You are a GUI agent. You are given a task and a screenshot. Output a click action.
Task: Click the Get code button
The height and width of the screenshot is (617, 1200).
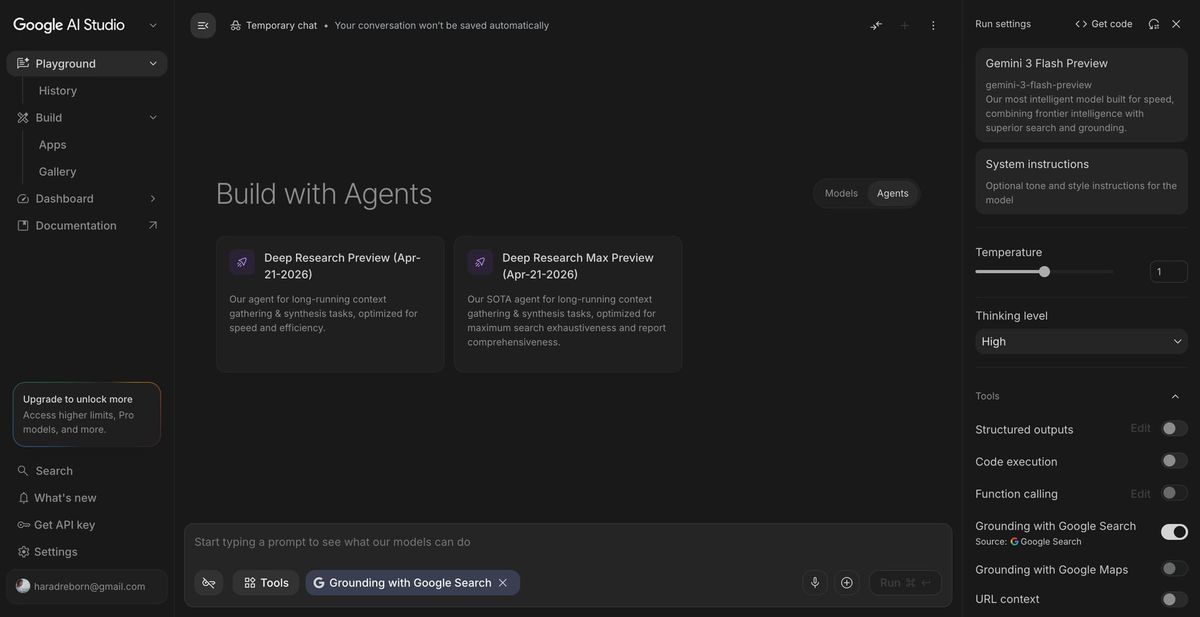1104,24
